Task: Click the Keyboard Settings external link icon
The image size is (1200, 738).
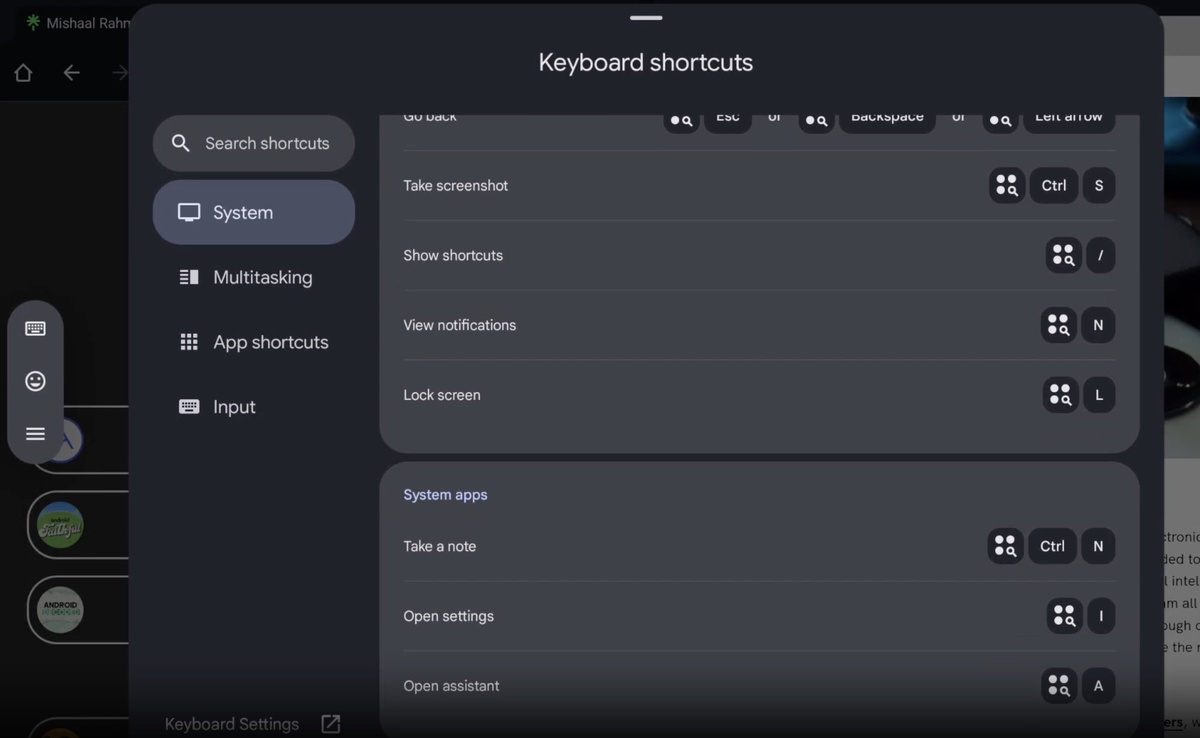Action: [330, 724]
